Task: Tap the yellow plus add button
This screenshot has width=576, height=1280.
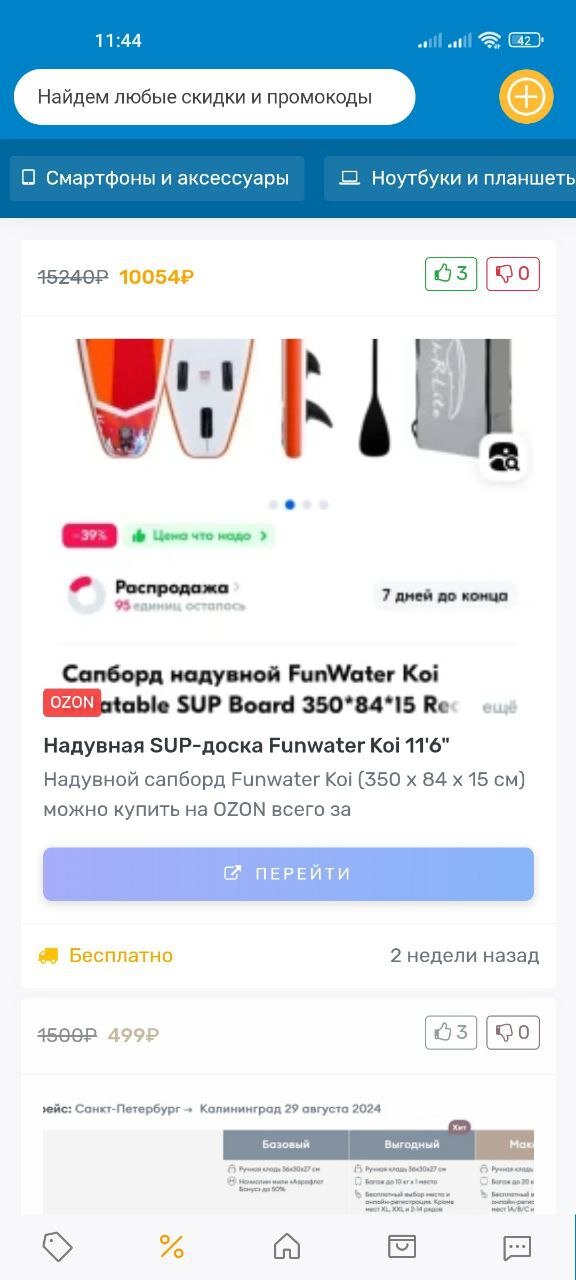Action: pos(526,97)
